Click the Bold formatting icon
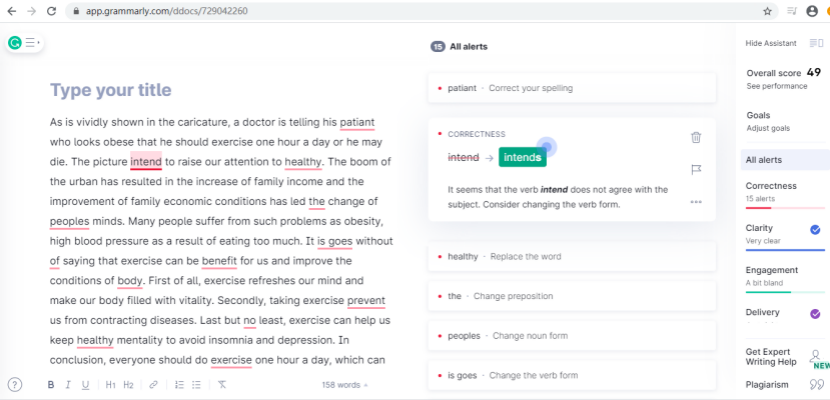Viewport: 830px width, 400px height. point(51,384)
